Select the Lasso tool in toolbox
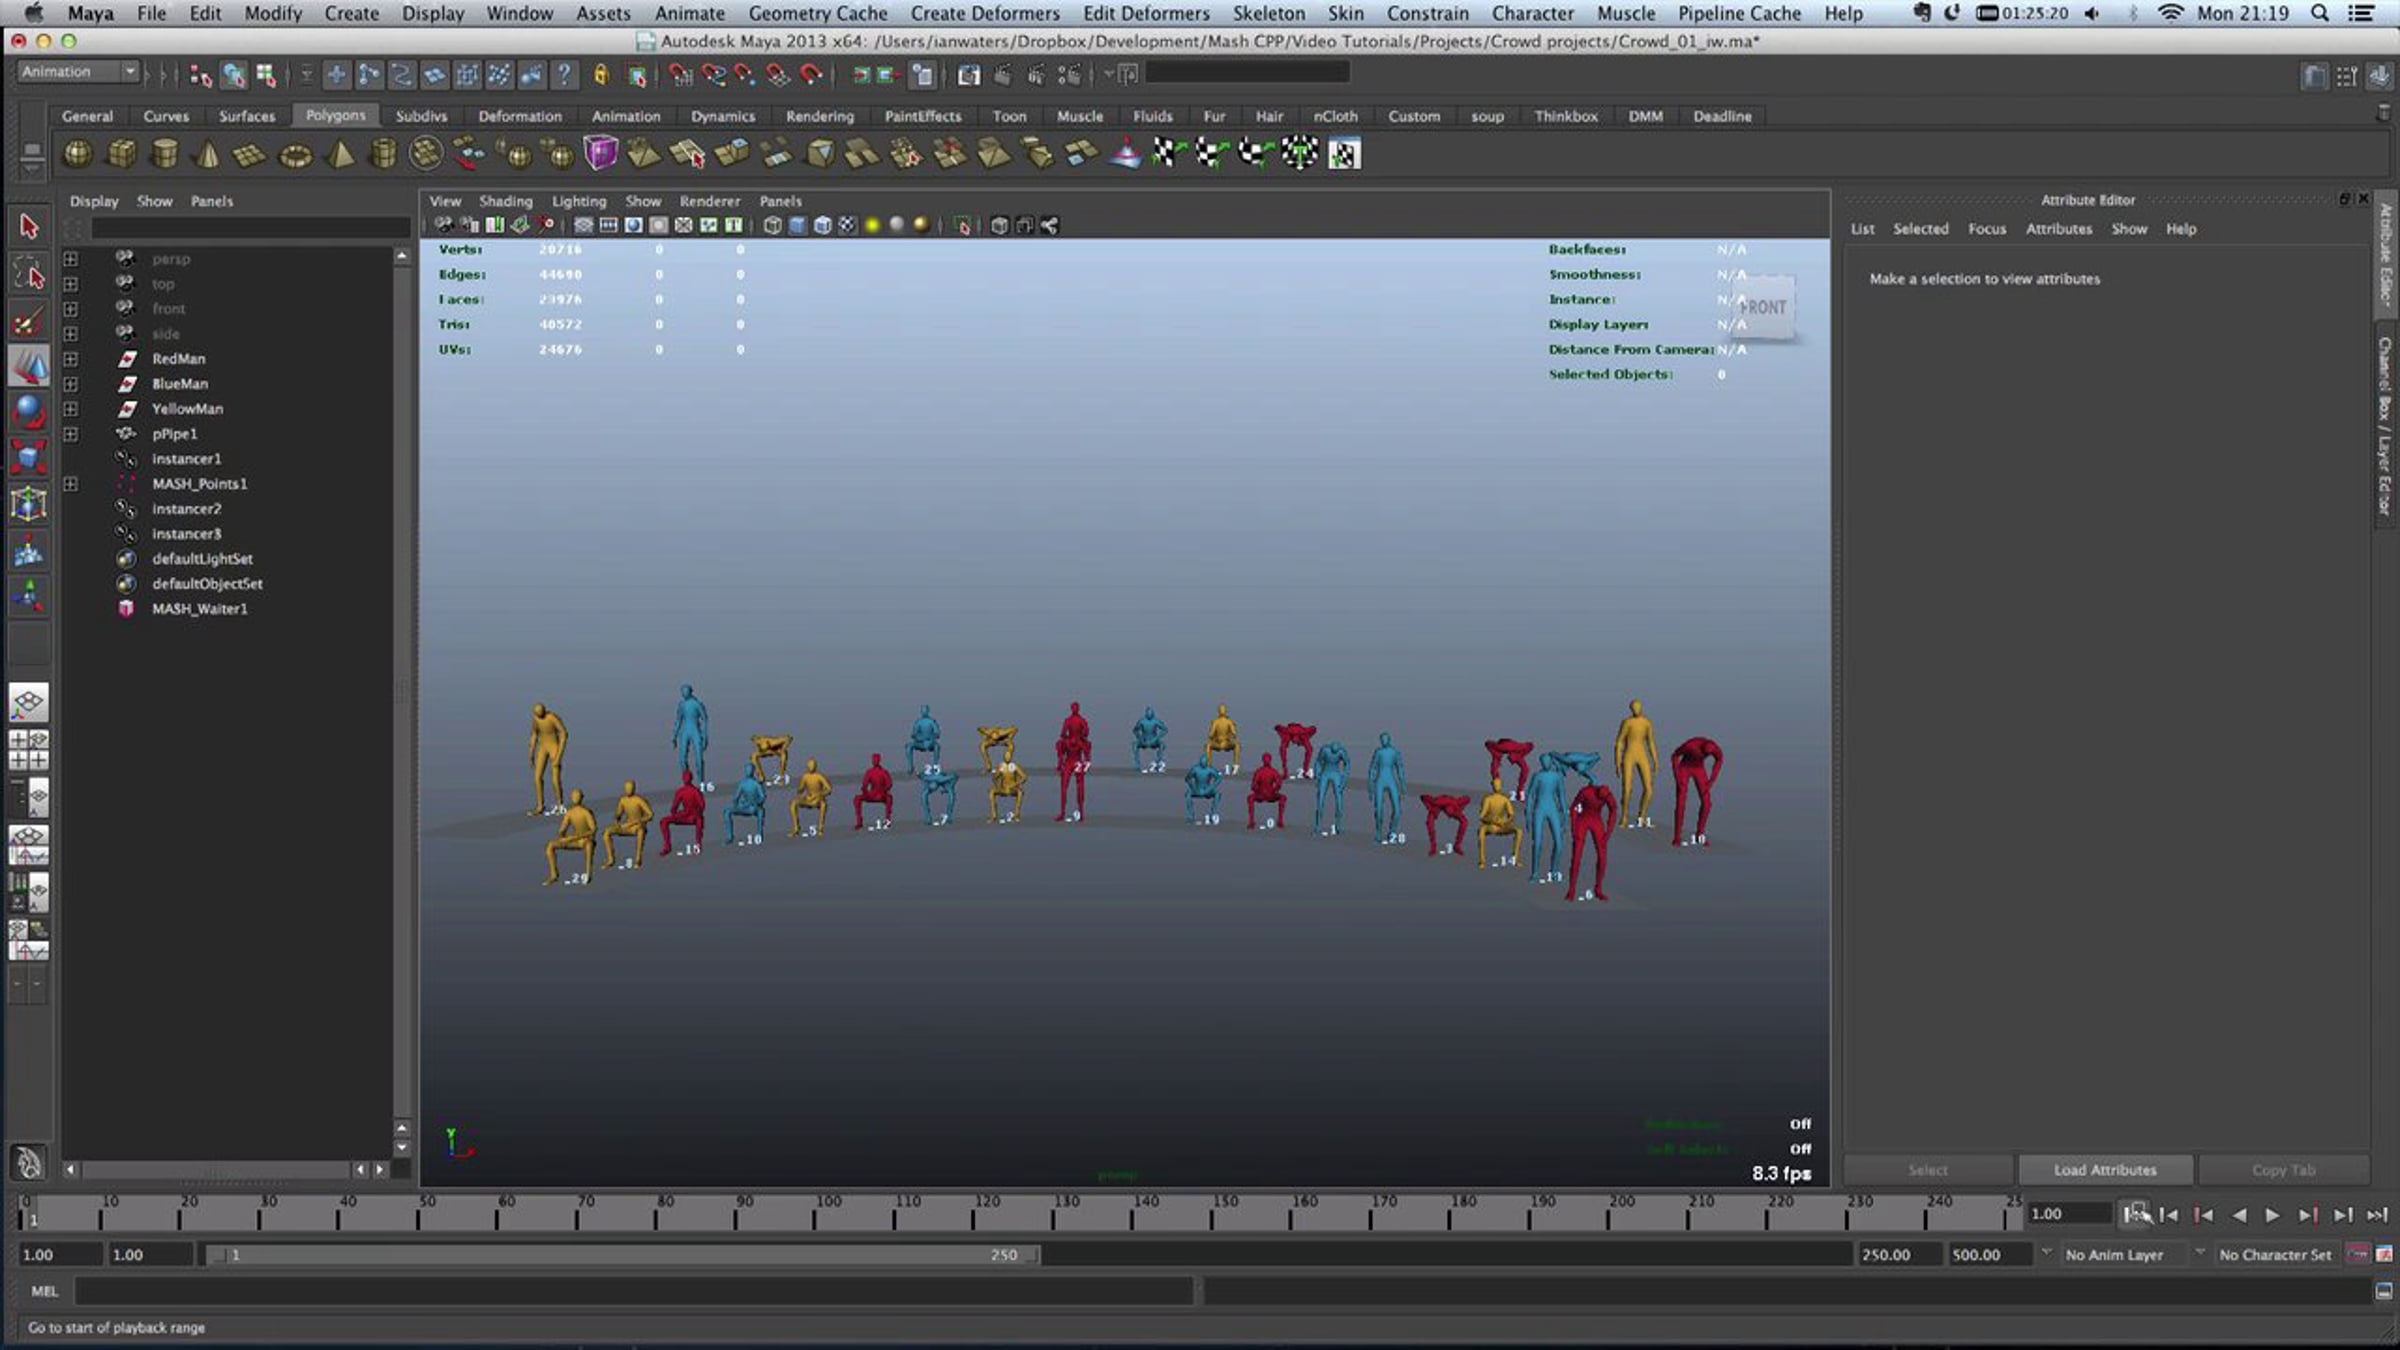Viewport: 2400px width, 1350px height. (29, 274)
